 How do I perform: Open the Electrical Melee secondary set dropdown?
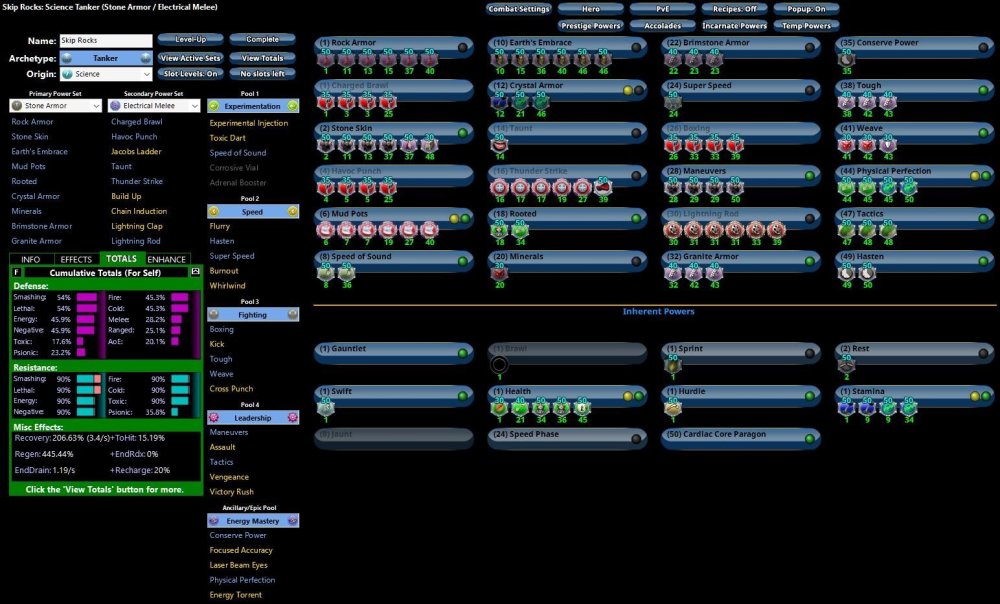tap(155, 106)
